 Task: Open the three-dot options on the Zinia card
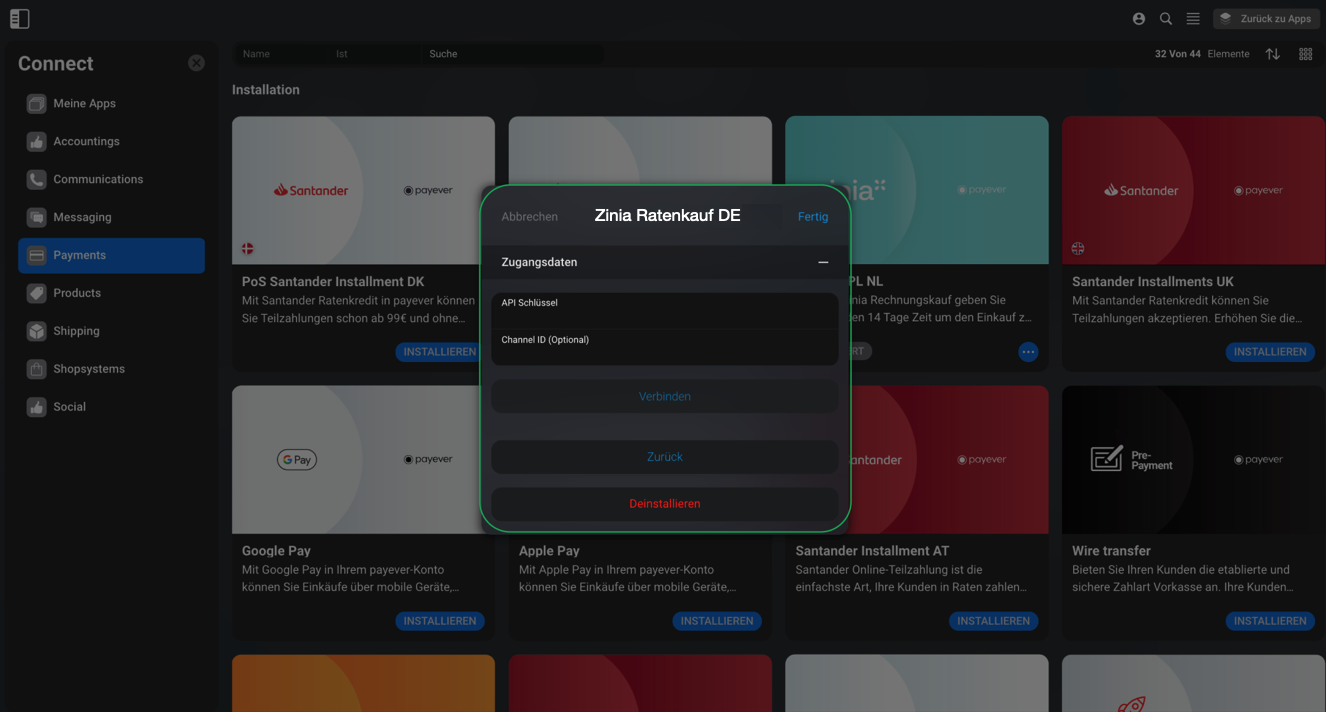[1028, 352]
